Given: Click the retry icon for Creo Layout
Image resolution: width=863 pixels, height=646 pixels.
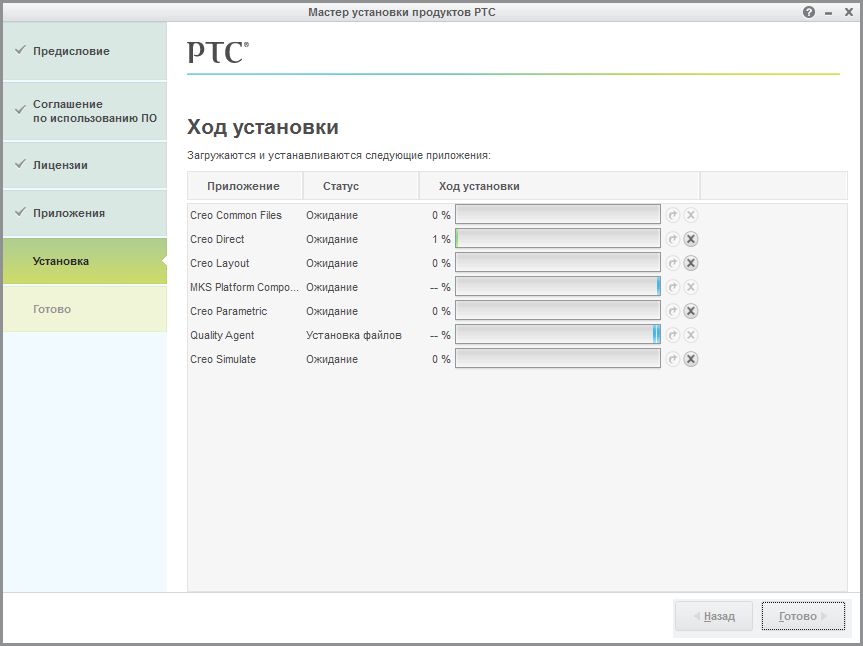Looking at the screenshot, I should click(x=673, y=263).
